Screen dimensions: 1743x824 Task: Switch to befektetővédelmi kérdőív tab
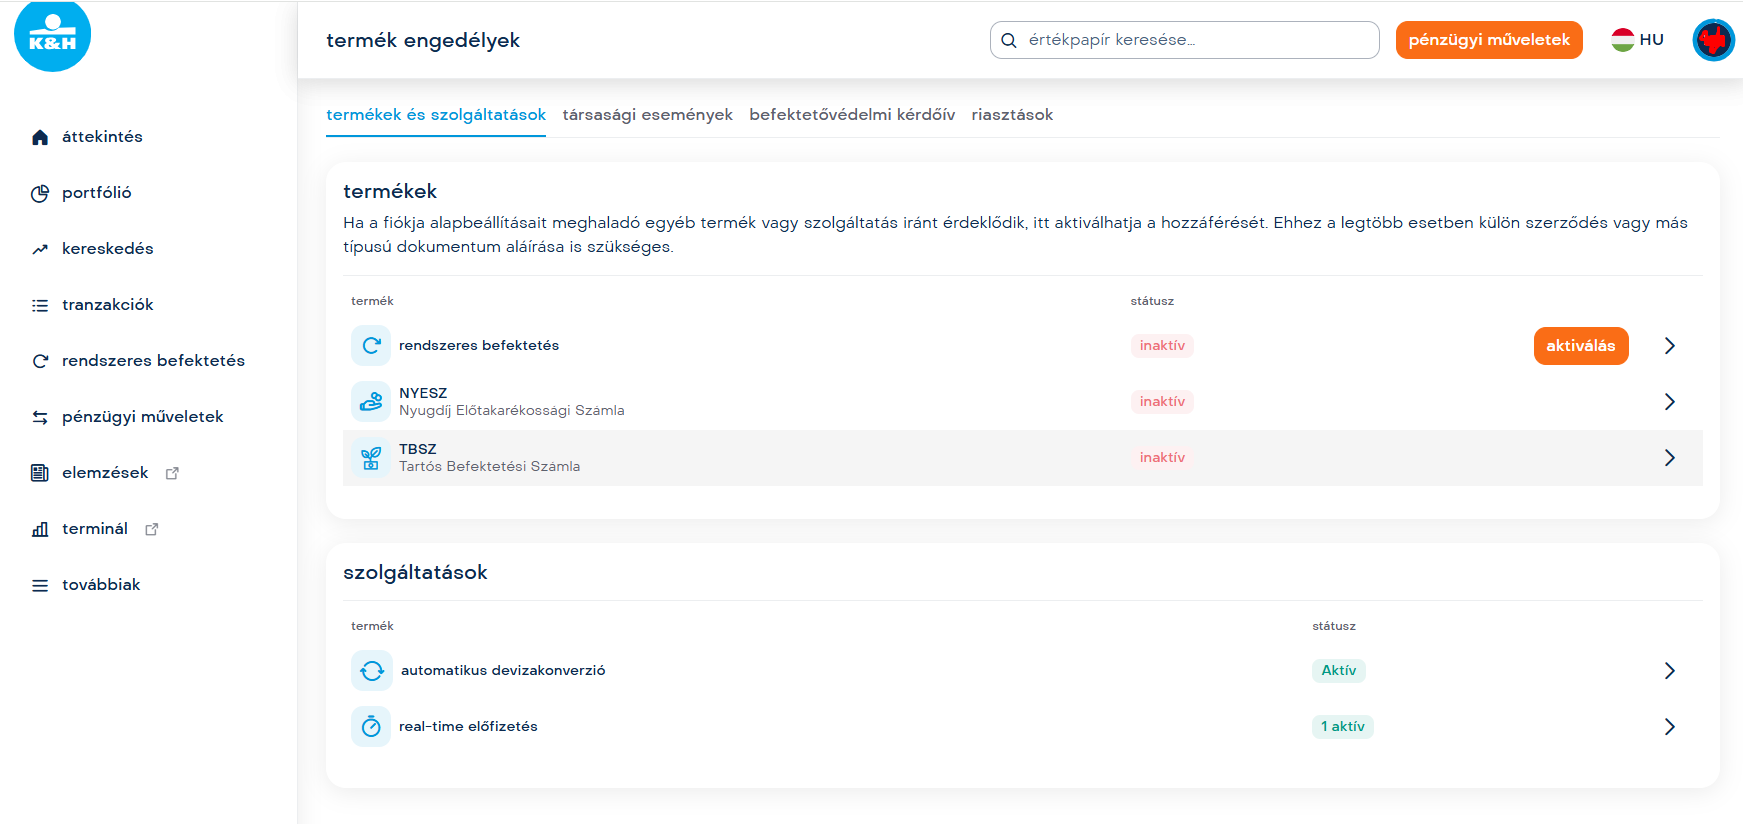(852, 115)
